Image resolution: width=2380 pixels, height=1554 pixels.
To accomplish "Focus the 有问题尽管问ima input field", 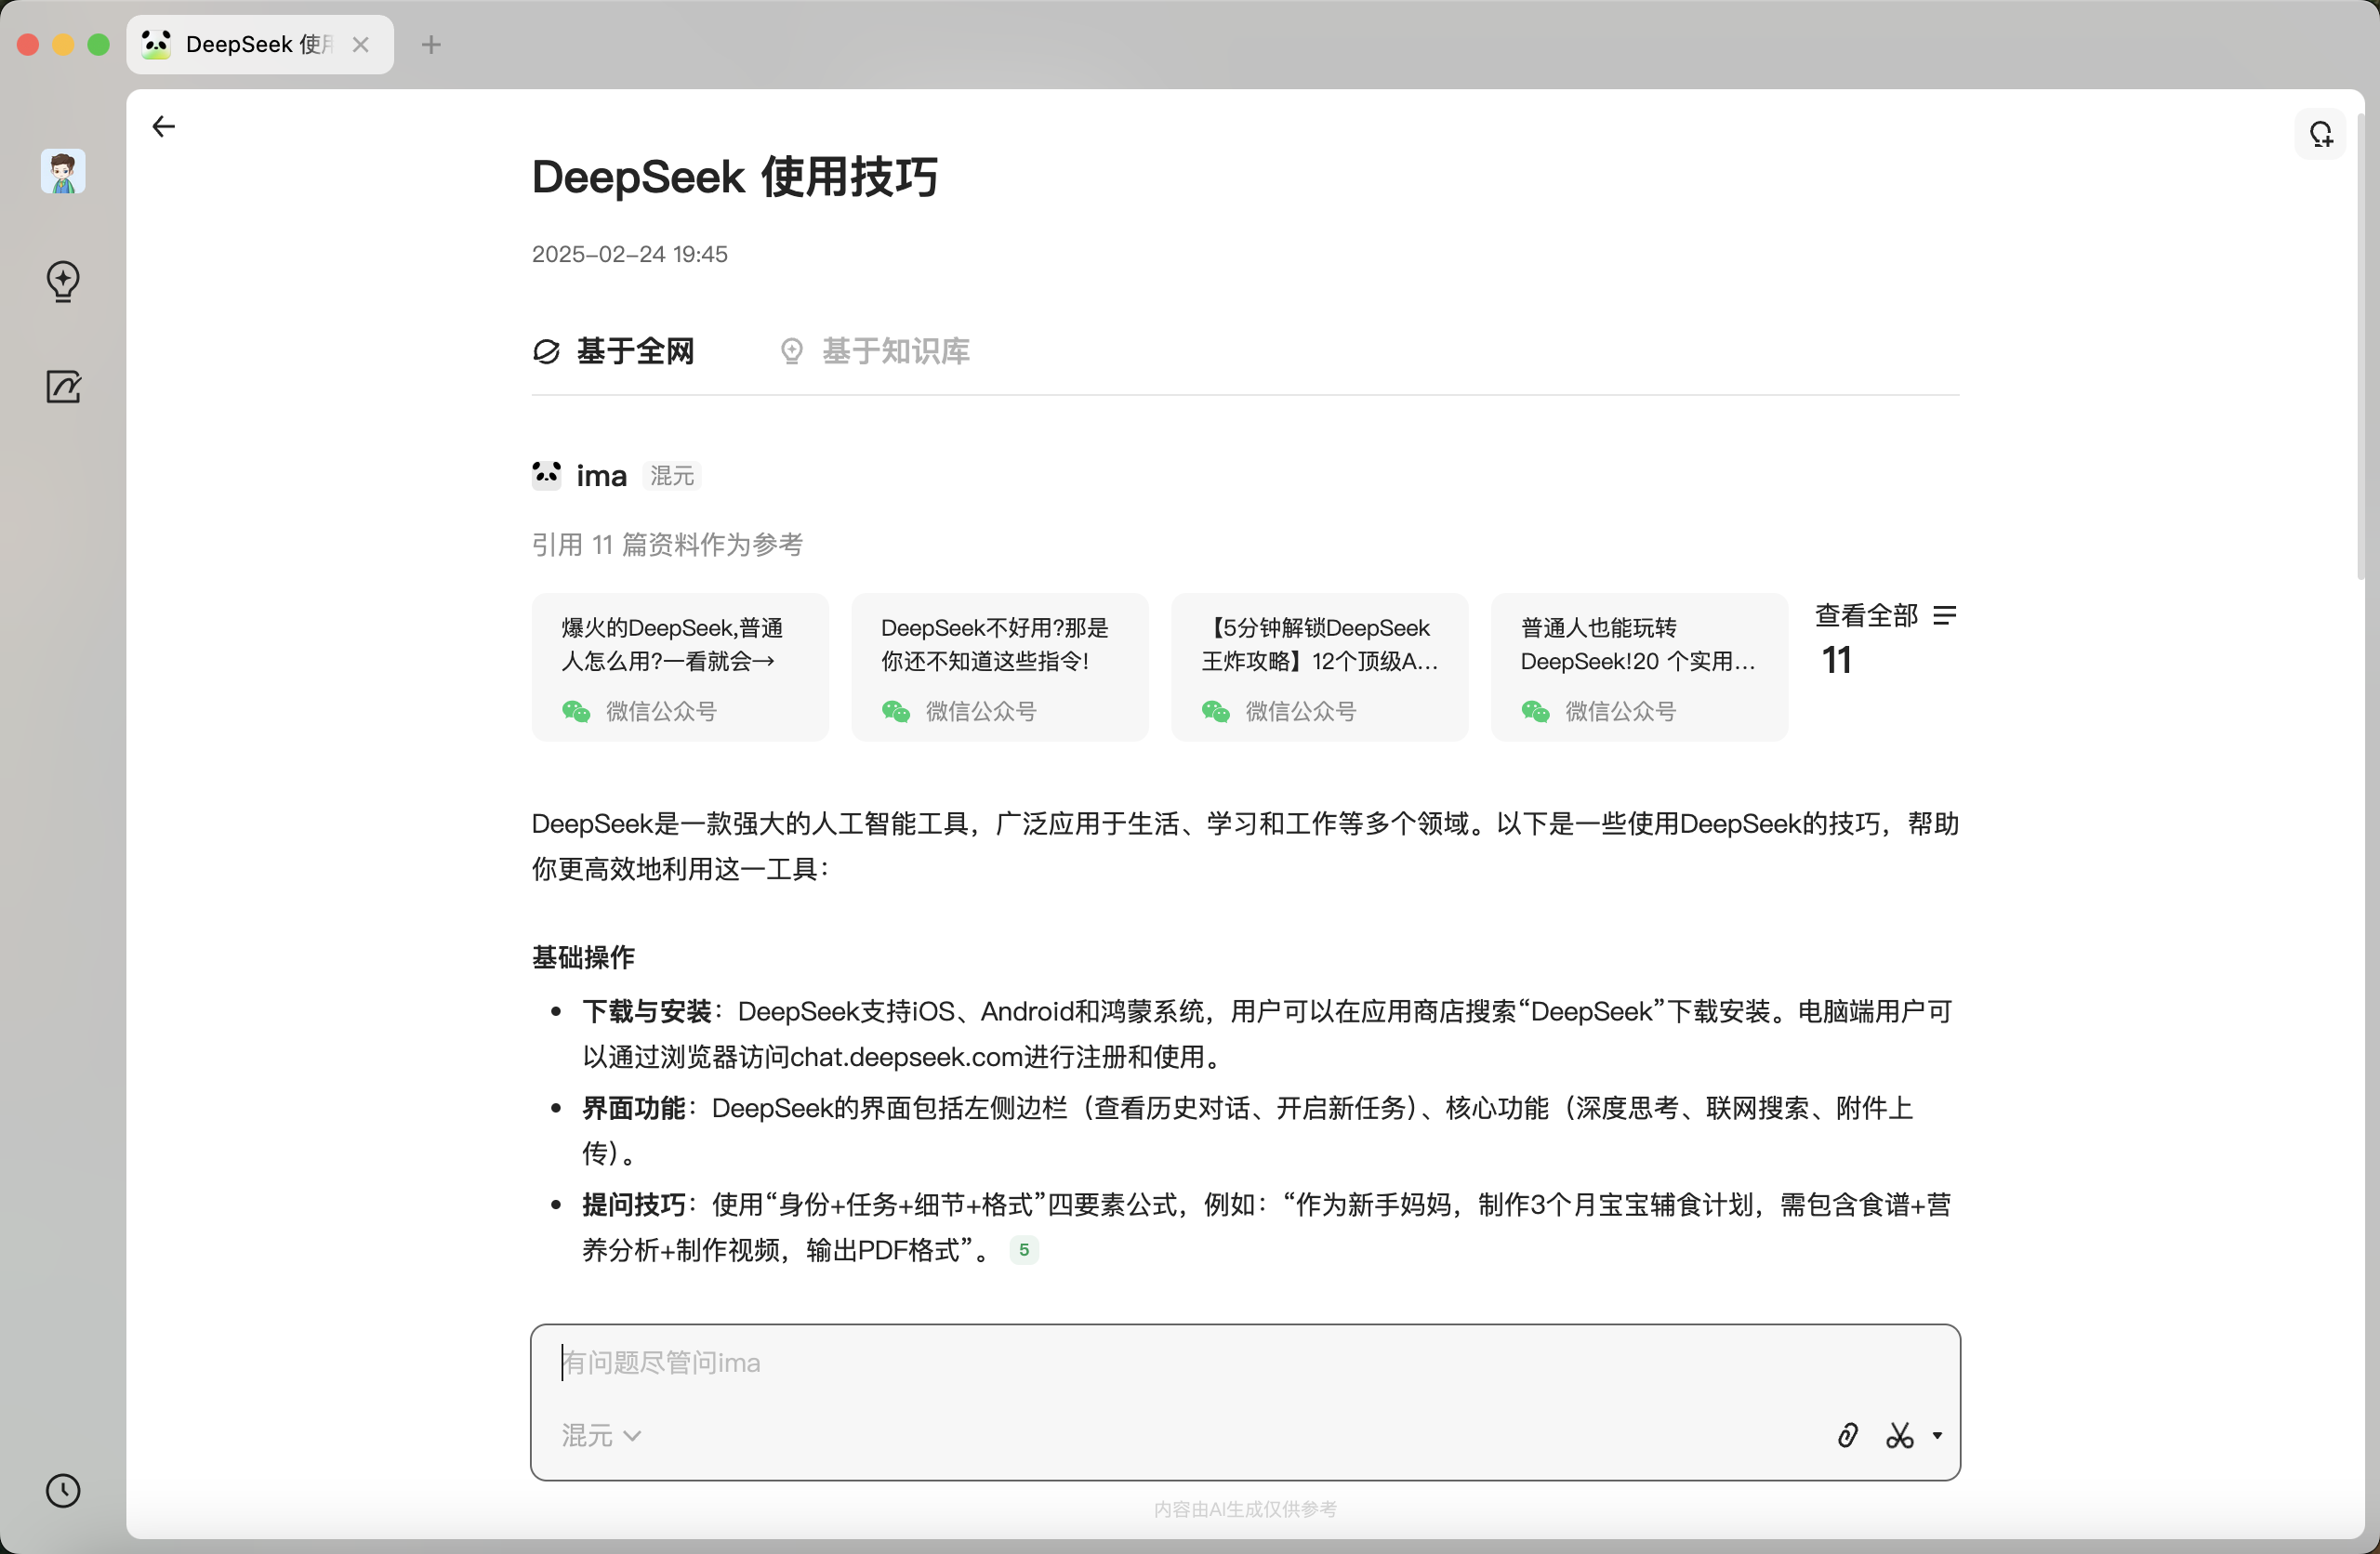I will coord(1245,1362).
